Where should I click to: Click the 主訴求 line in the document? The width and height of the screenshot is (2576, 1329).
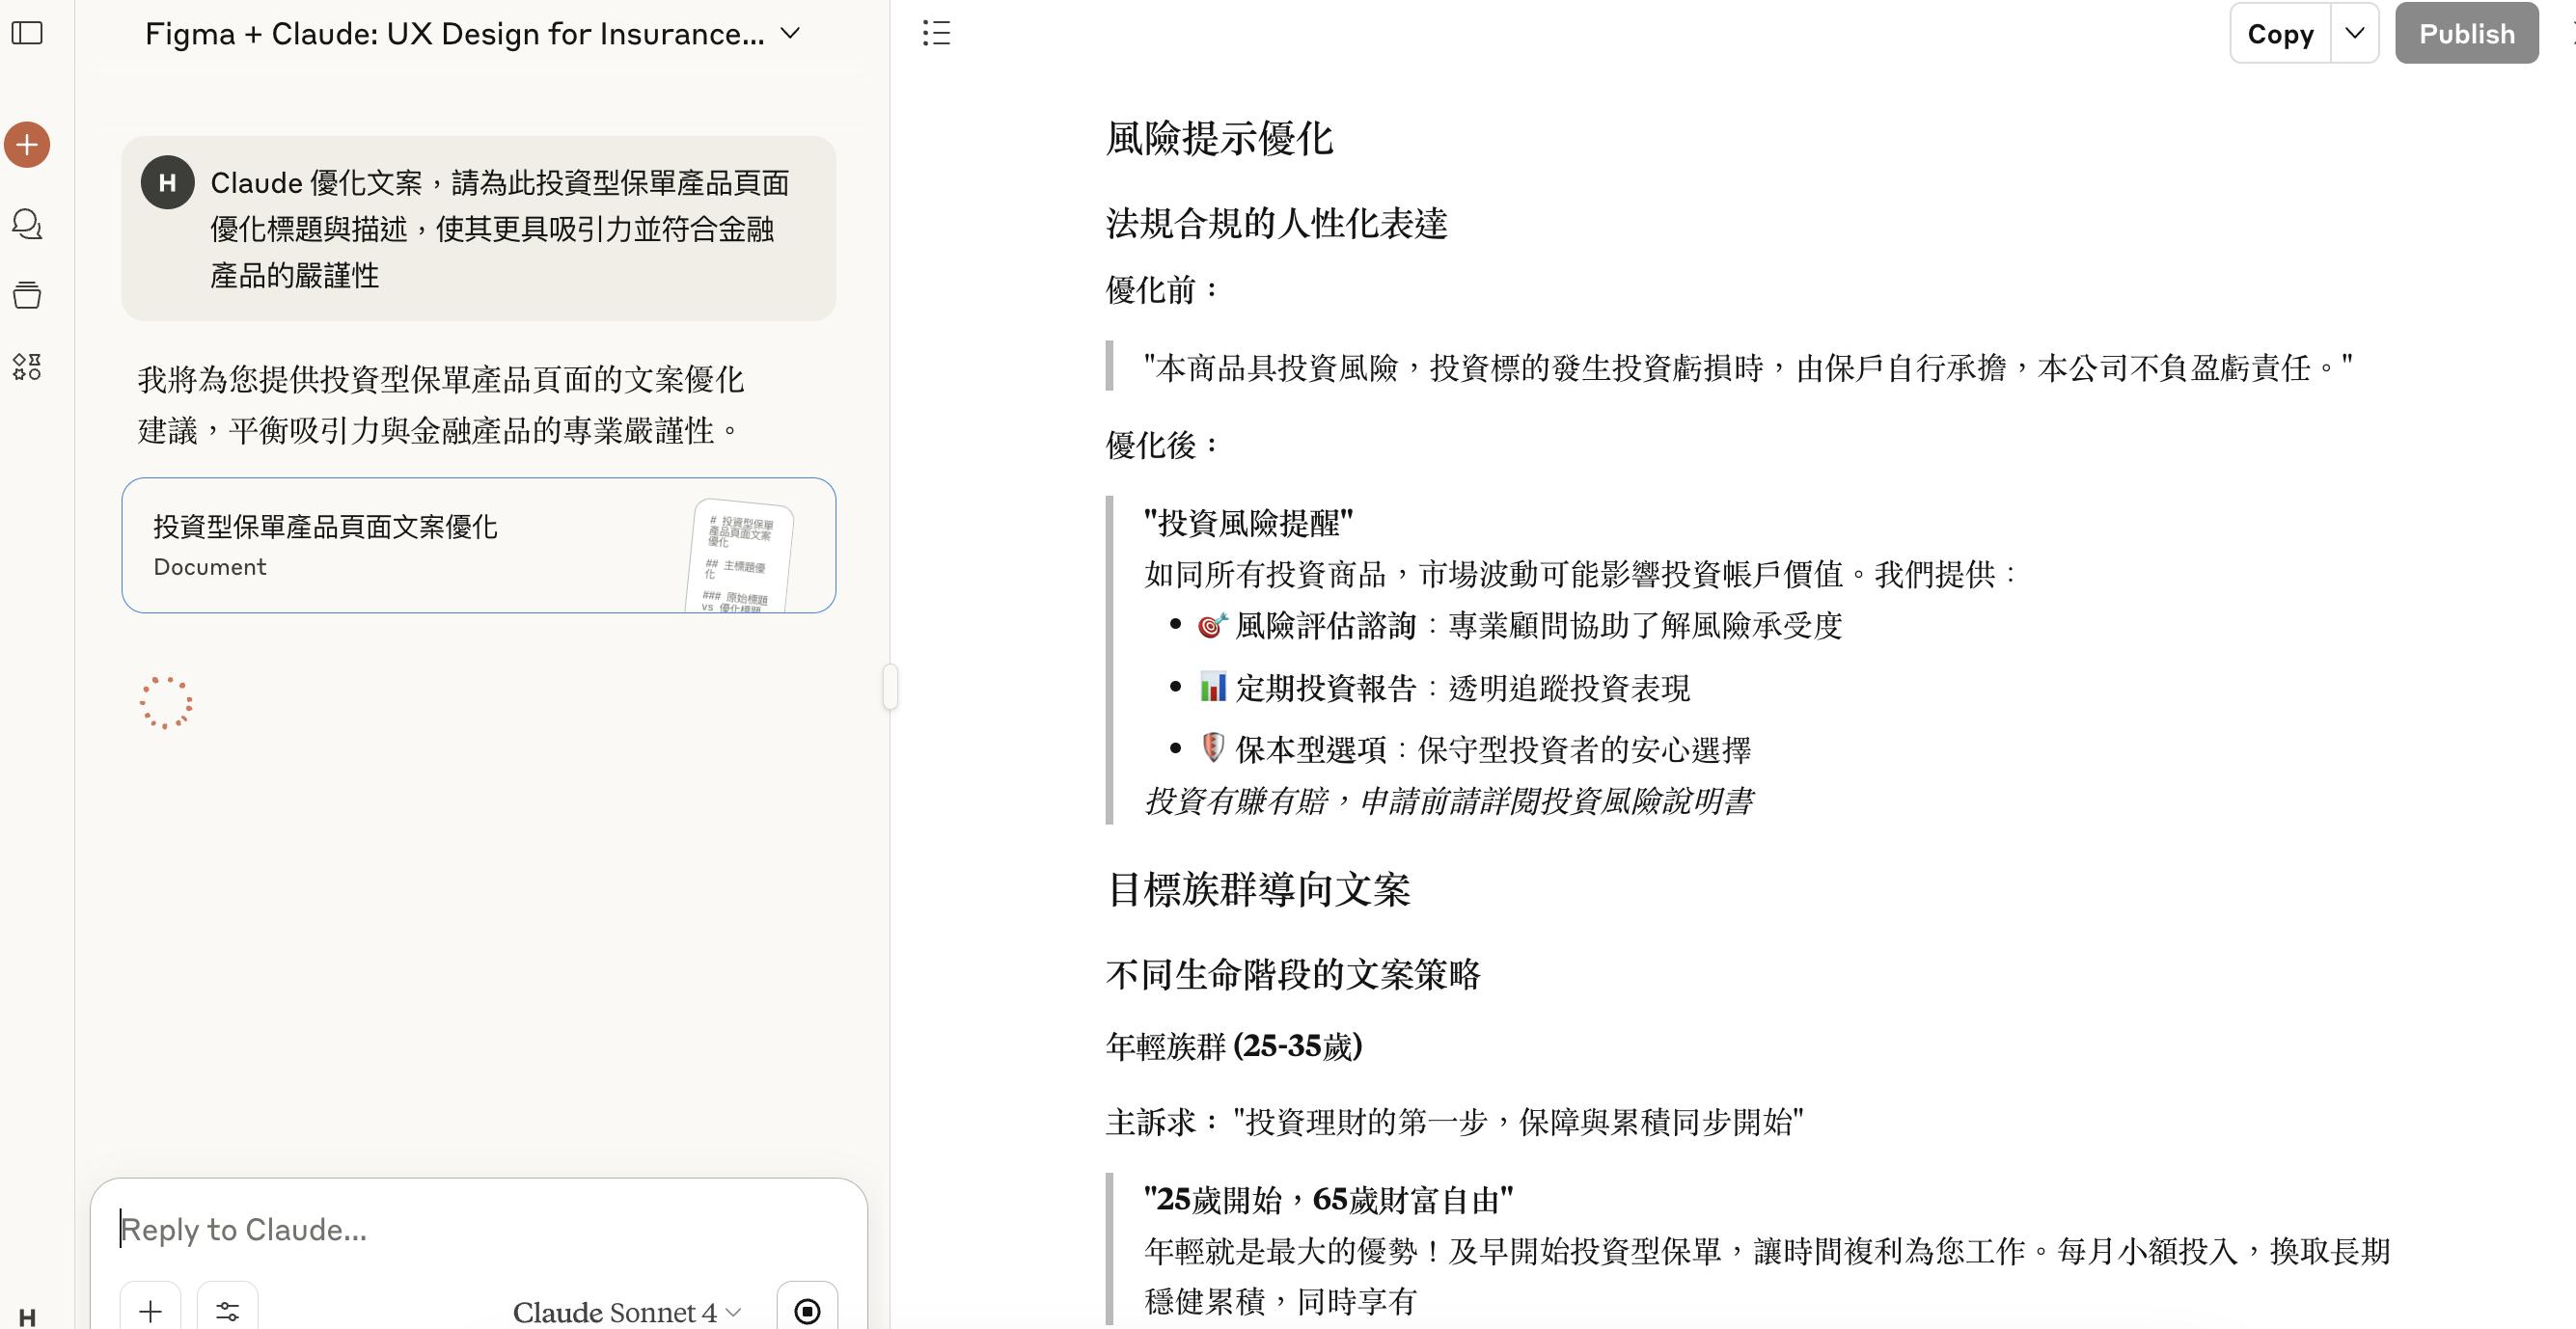(1454, 1122)
